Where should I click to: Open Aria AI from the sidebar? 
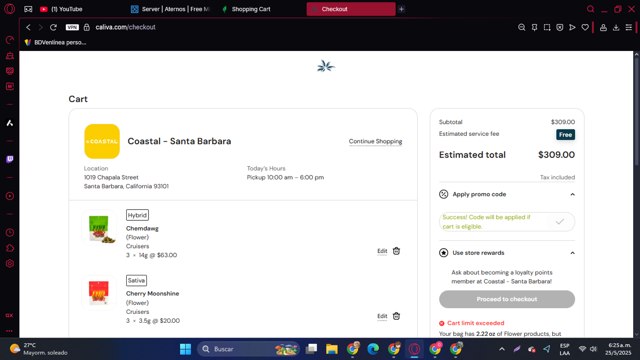click(x=10, y=123)
